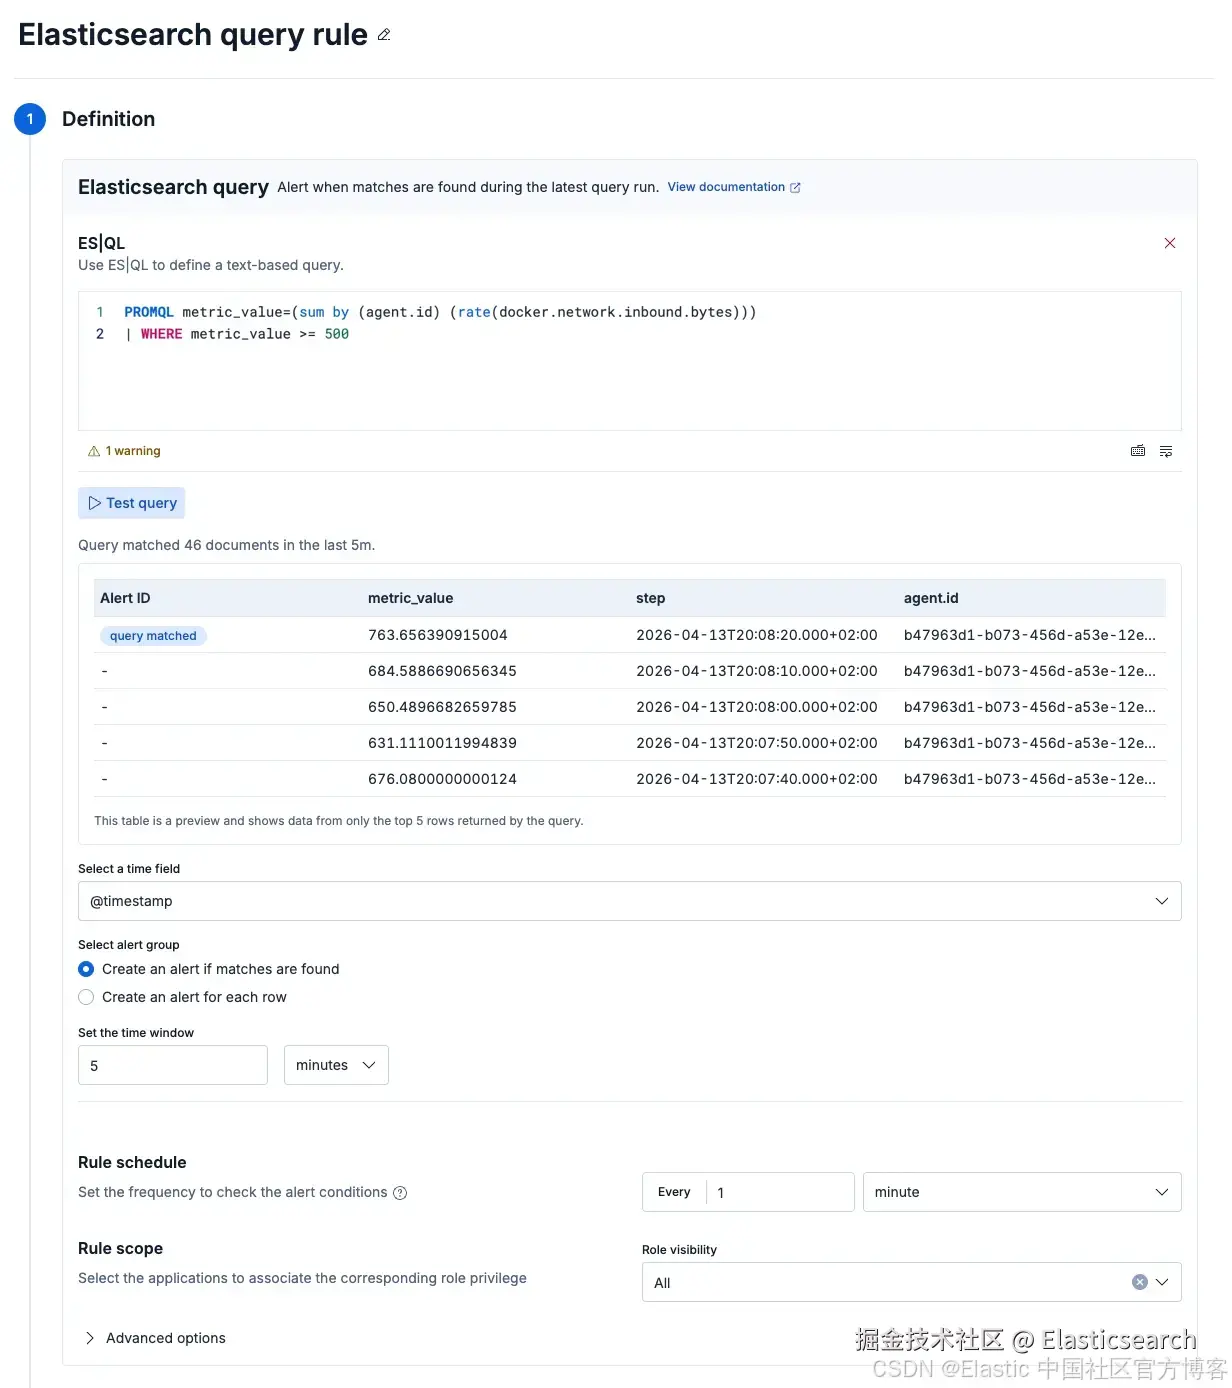This screenshot has height=1388, width=1232.
Task: Click the Every interval number field
Action: click(x=780, y=1192)
